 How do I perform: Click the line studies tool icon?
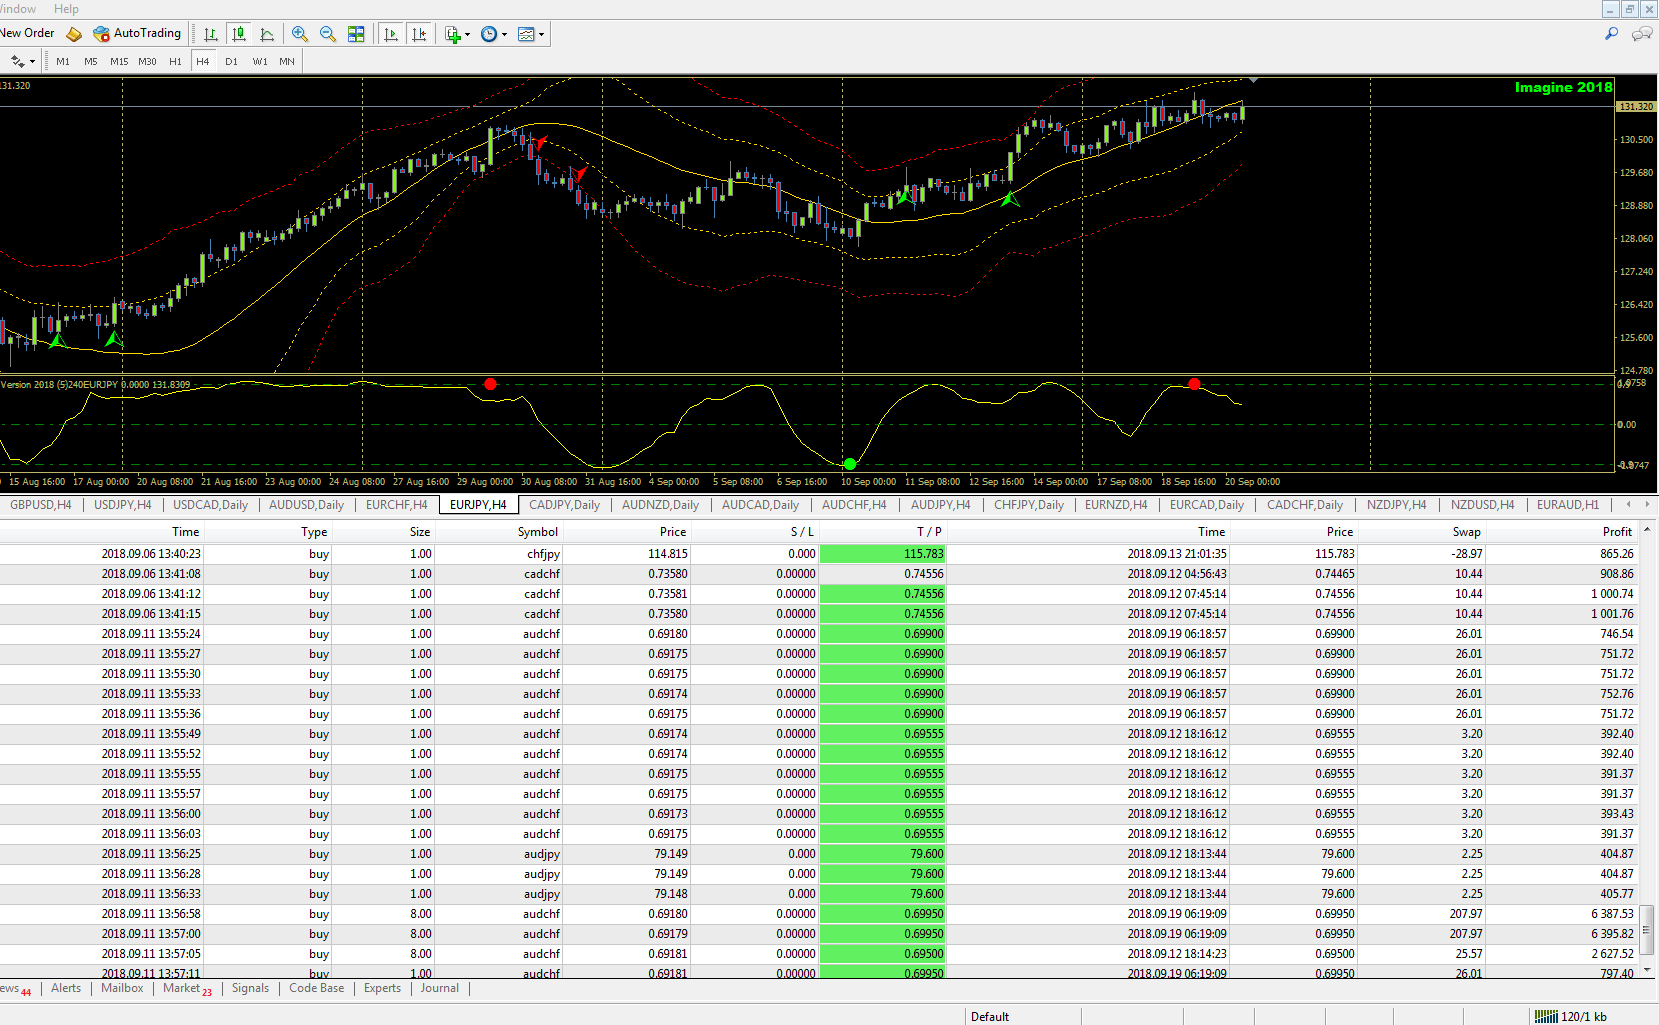(x=17, y=62)
